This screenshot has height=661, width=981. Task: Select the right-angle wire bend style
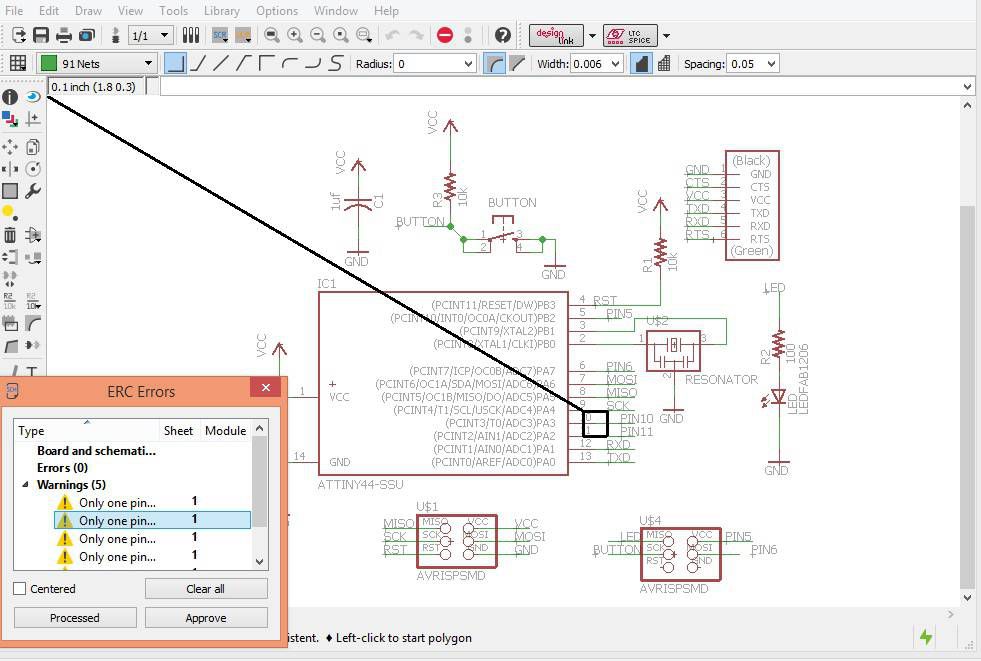[x=176, y=63]
